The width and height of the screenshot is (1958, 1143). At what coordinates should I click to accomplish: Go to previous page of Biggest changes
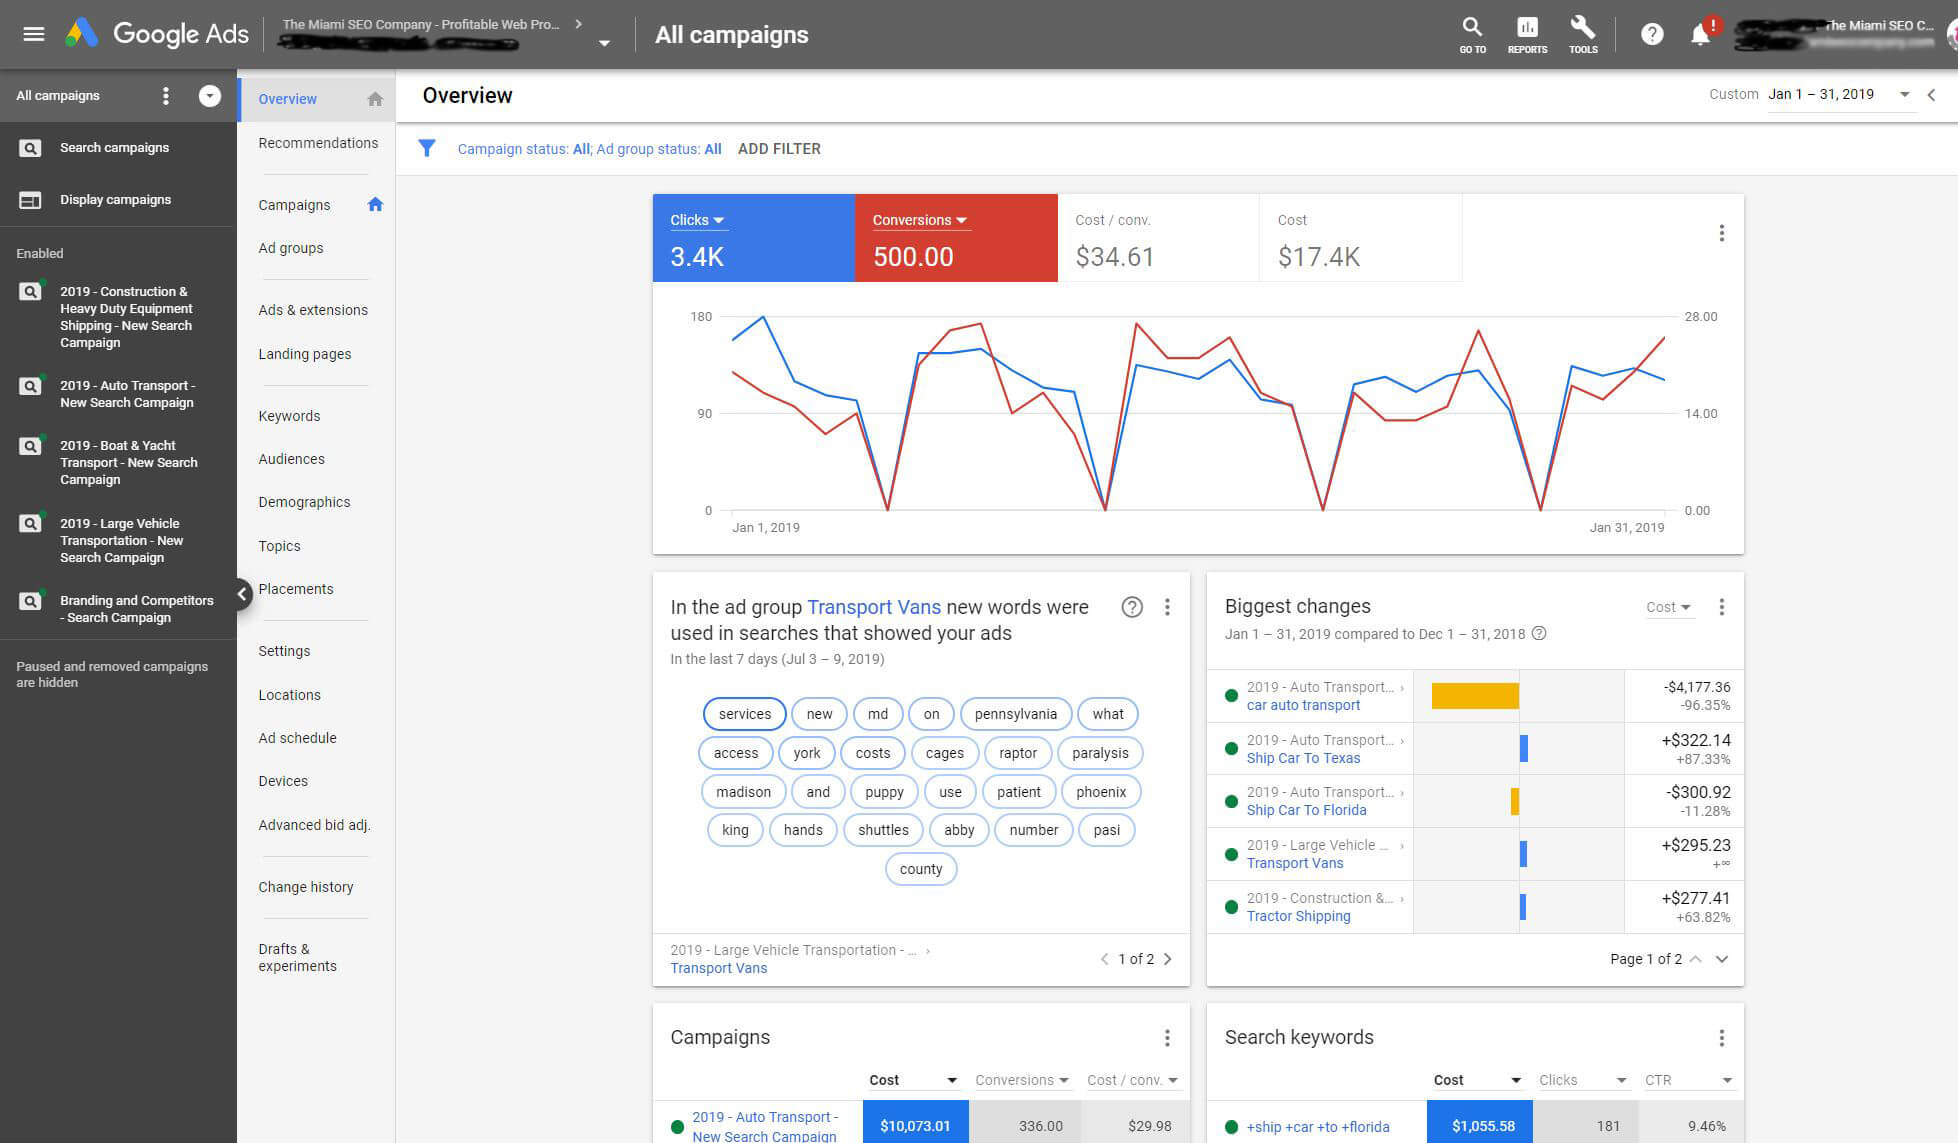coord(1695,959)
